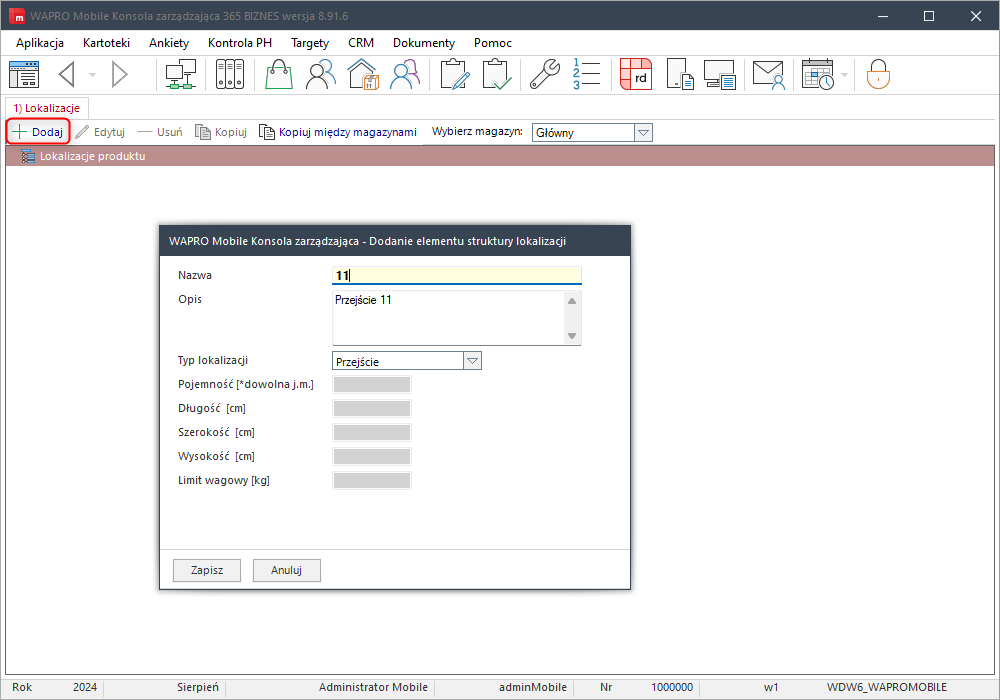Click Kopiuj między magazynami toolbar button
The height and width of the screenshot is (700, 1000).
pos(338,132)
